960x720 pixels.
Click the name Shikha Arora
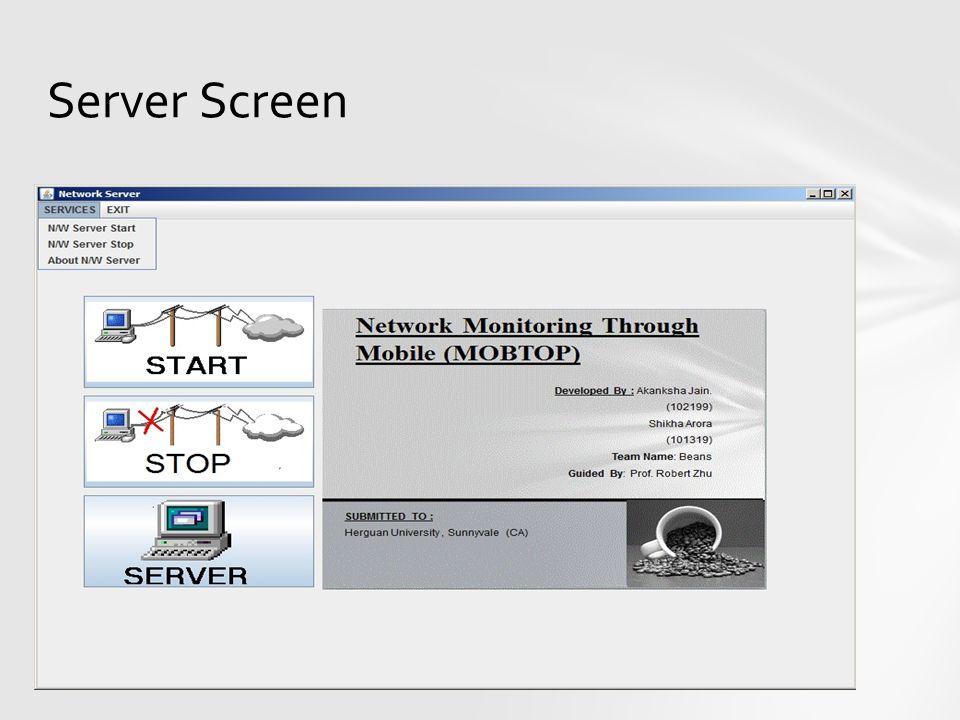click(x=680, y=424)
